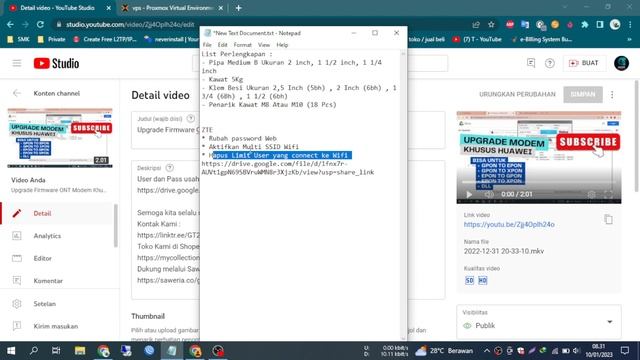Select the HD quality badge
Screen dimensions: 640x360
point(482,280)
